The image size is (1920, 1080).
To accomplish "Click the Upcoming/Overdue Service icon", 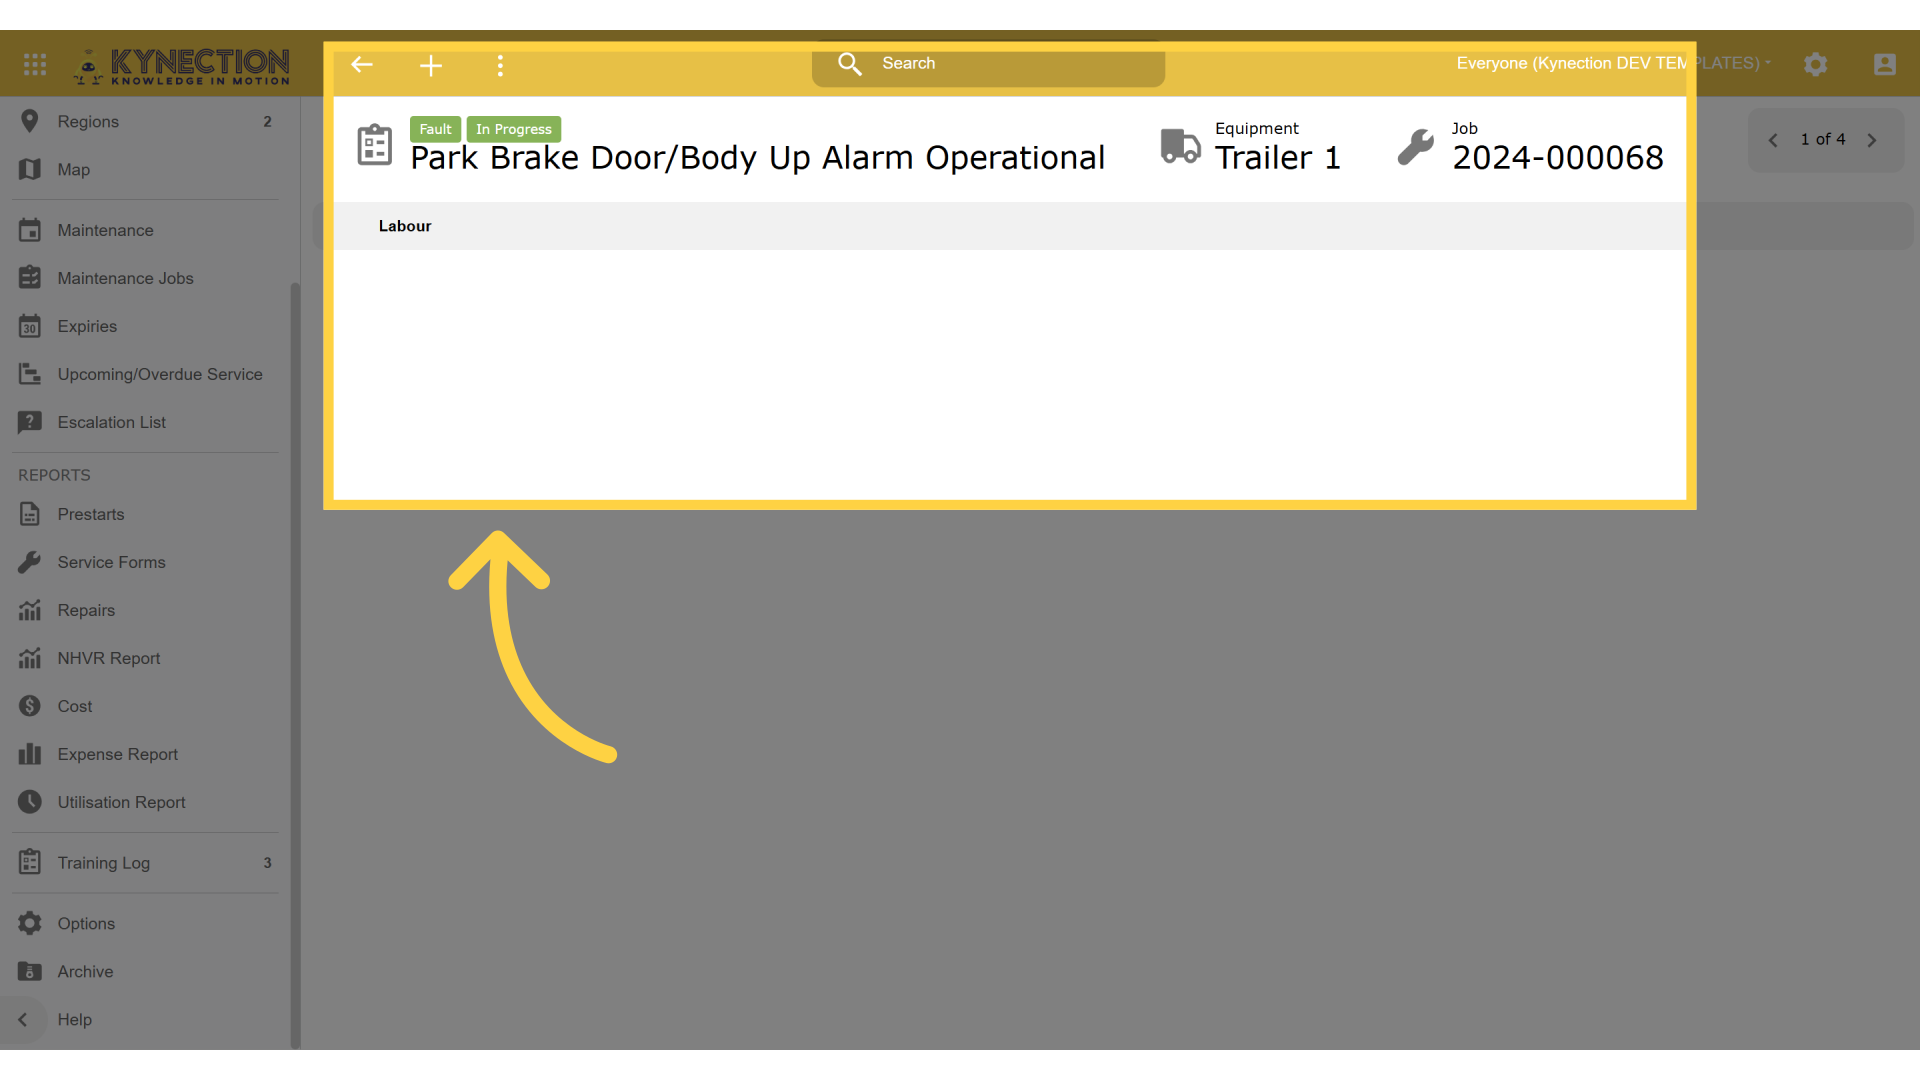I will click(x=30, y=374).
